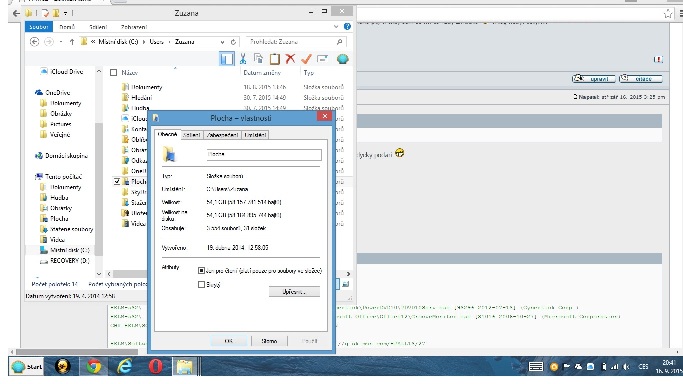Open the Quick Access Toolbar customize dropdown
The width and height of the screenshot is (683, 384).
[65, 13]
